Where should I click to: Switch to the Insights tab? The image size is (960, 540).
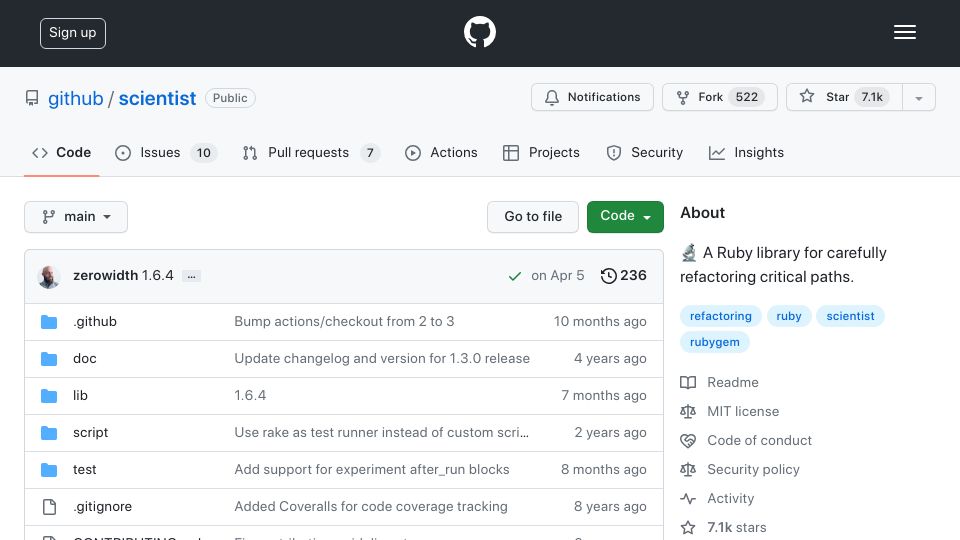(746, 153)
